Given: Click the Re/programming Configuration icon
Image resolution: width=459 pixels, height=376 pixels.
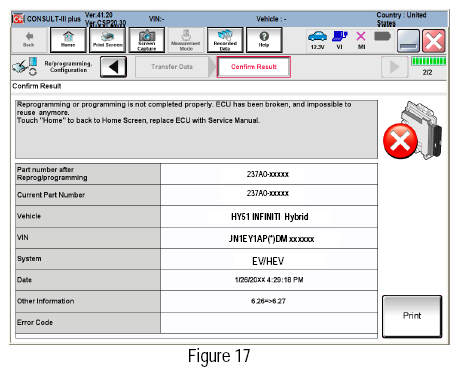Looking at the screenshot, I should 25,66.
